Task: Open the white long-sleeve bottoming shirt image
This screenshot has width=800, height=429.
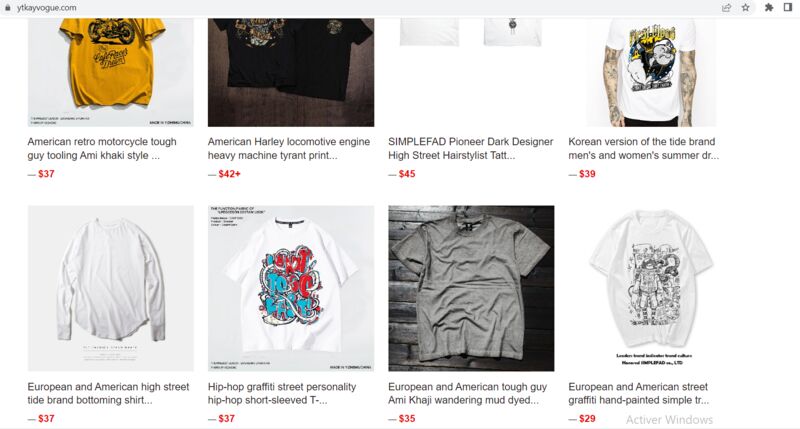Action: (111, 288)
